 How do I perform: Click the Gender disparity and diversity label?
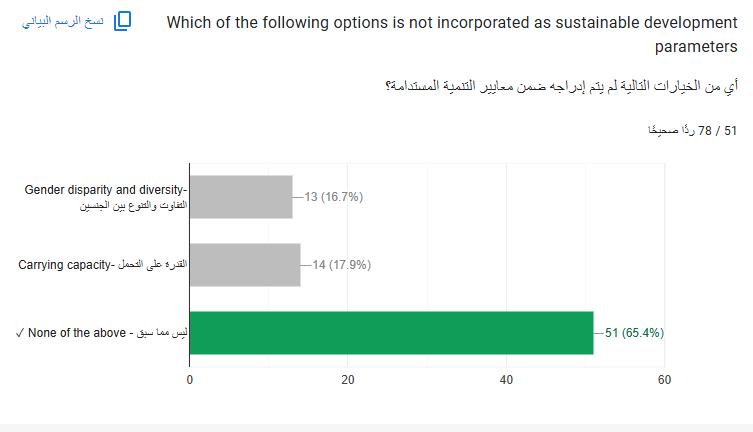point(106,190)
